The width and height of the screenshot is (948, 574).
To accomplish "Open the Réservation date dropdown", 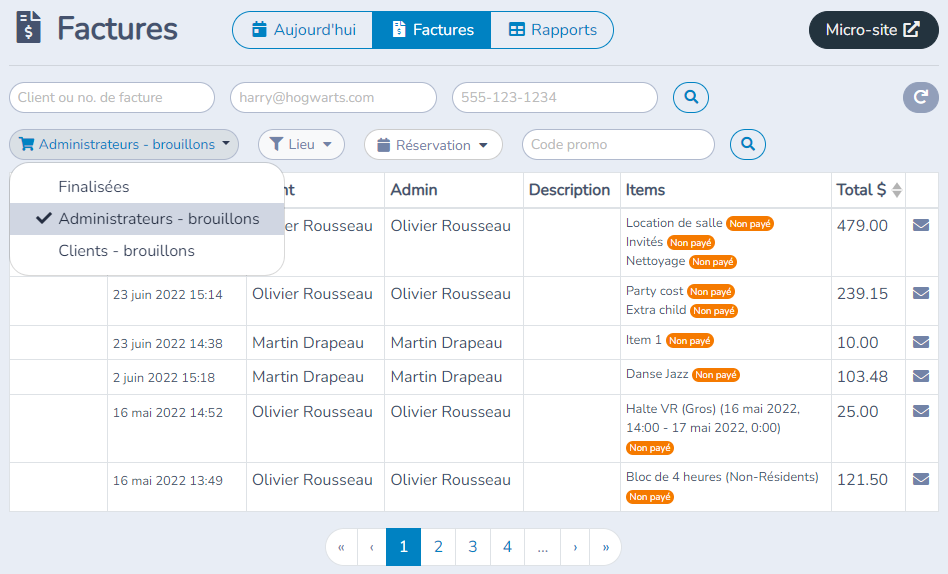I will click(x=433, y=145).
